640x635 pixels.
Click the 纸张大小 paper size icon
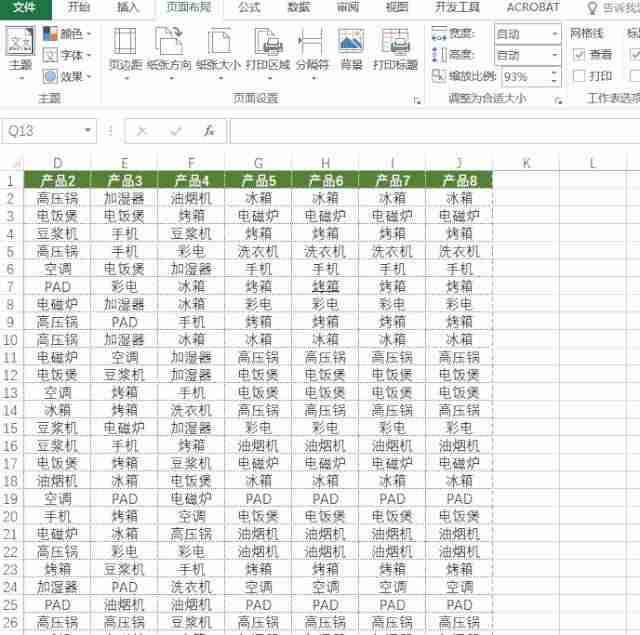click(x=219, y=42)
